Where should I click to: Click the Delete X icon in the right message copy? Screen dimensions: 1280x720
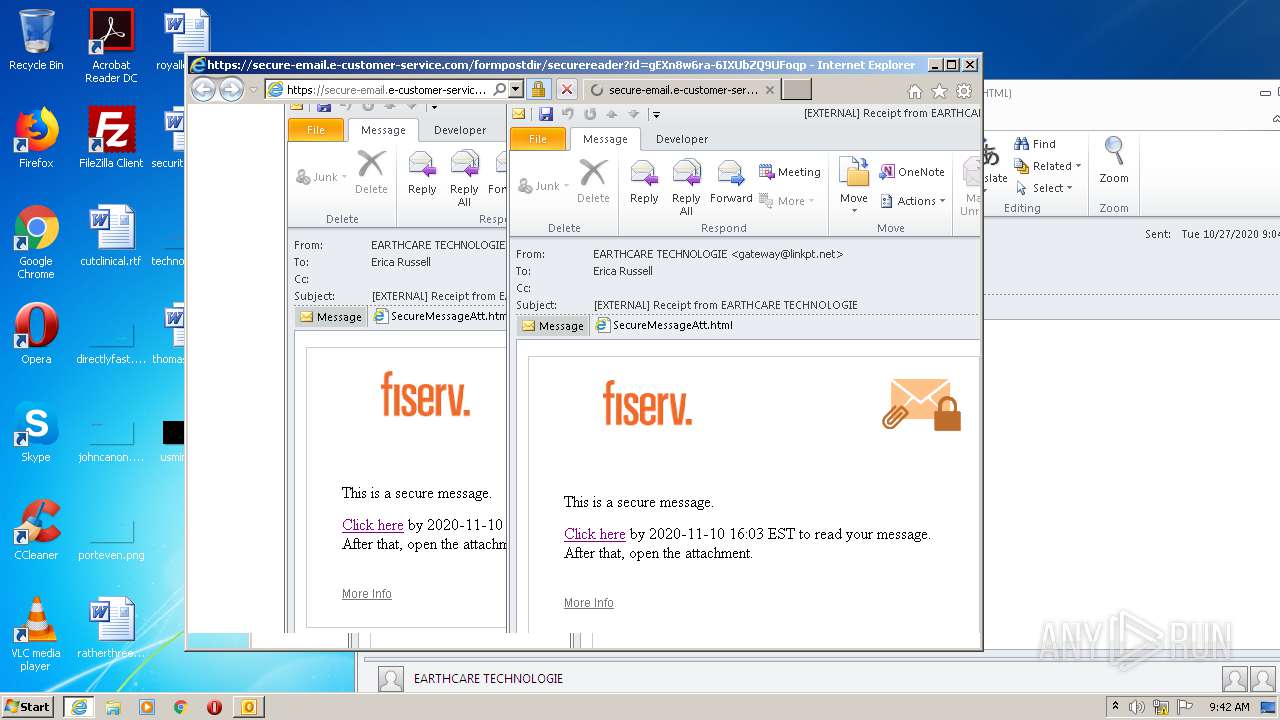tap(593, 181)
